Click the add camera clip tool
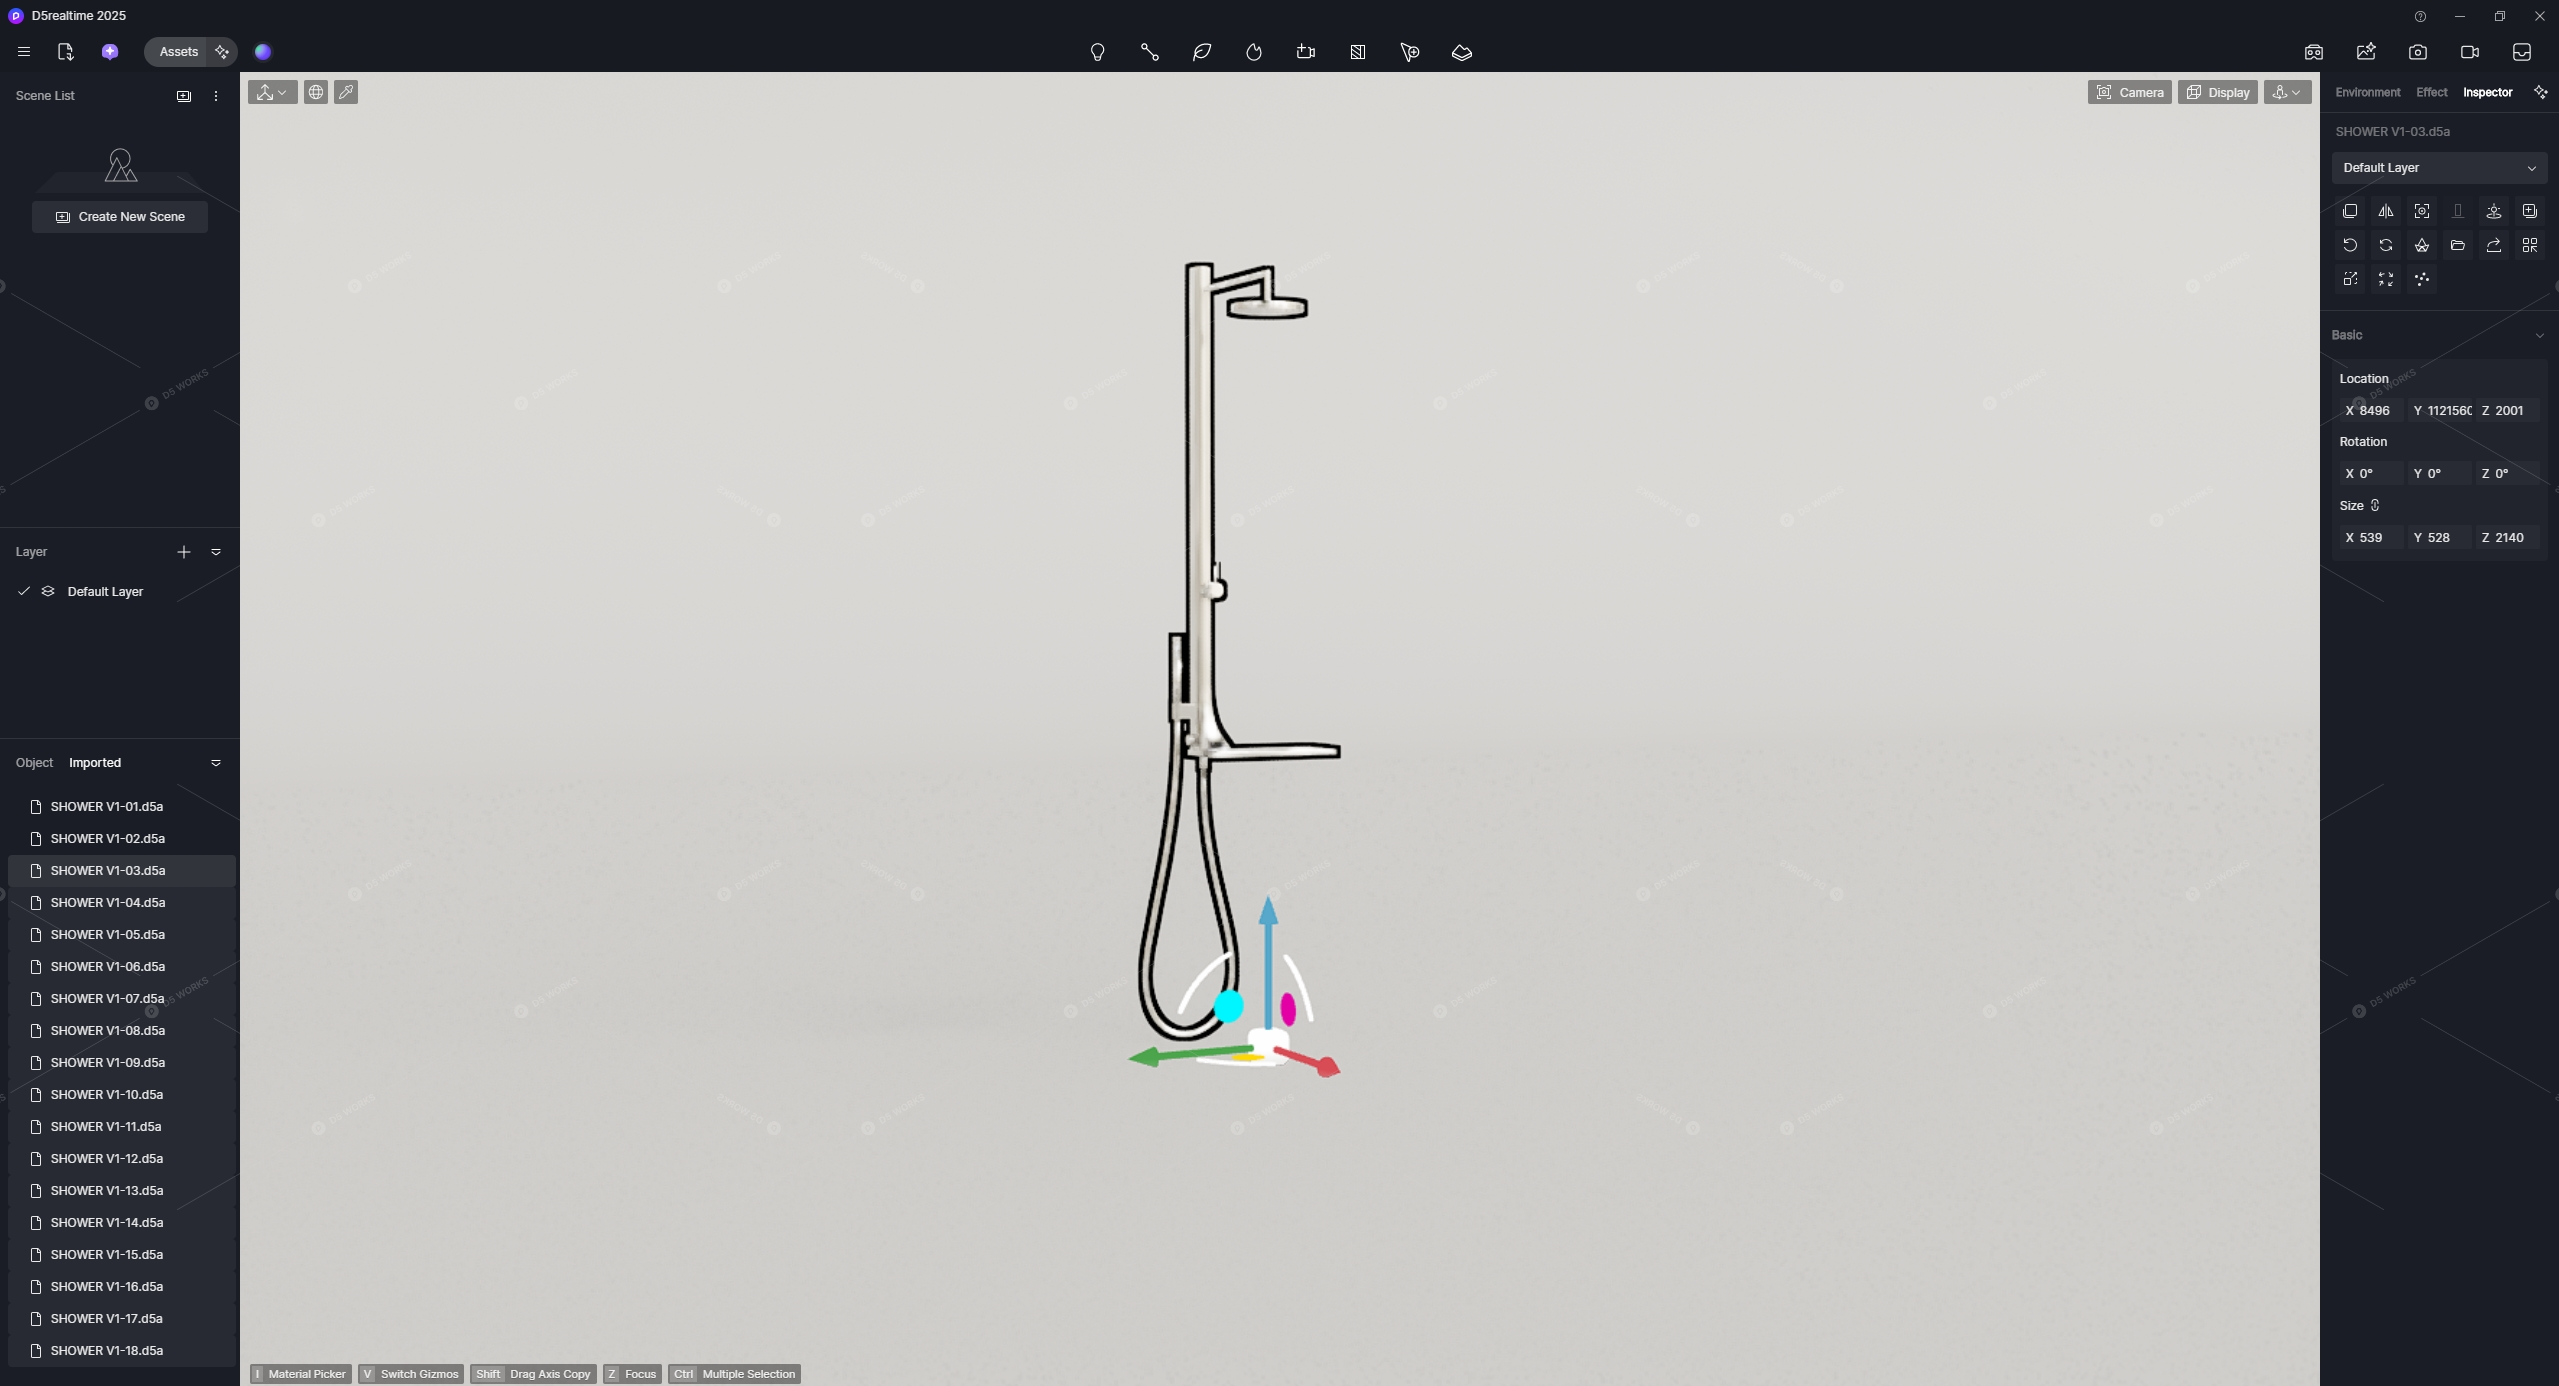Screen dimensions: 2559x1386 [1305, 52]
